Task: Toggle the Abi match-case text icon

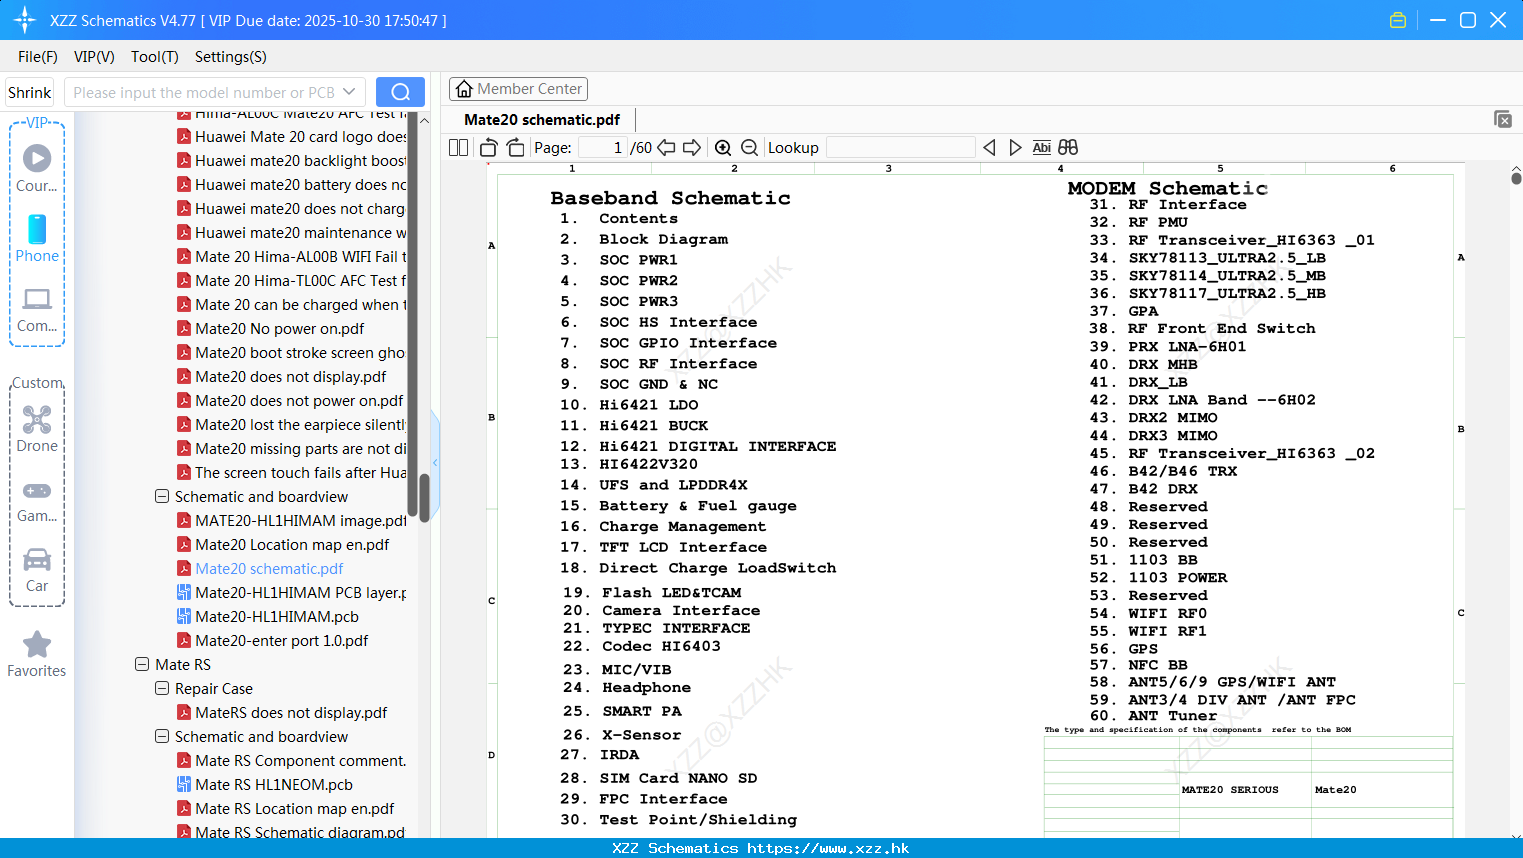Action: click(x=1042, y=148)
